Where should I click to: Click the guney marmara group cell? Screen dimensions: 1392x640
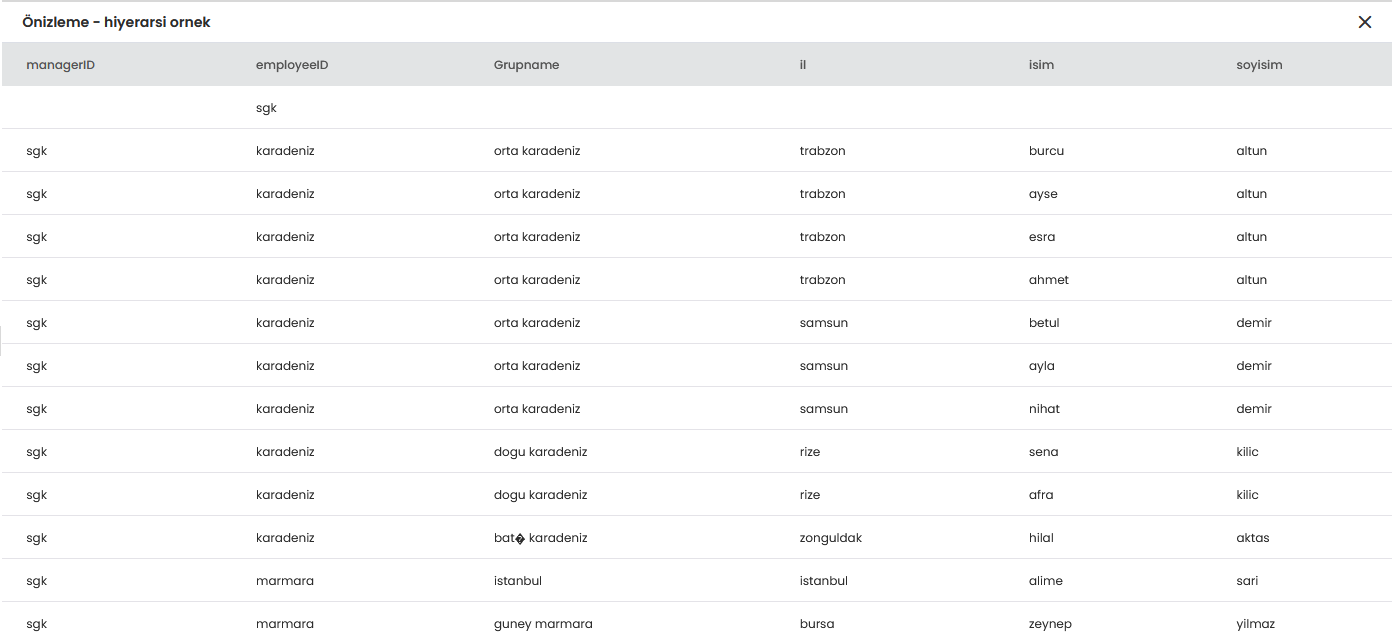(x=543, y=624)
